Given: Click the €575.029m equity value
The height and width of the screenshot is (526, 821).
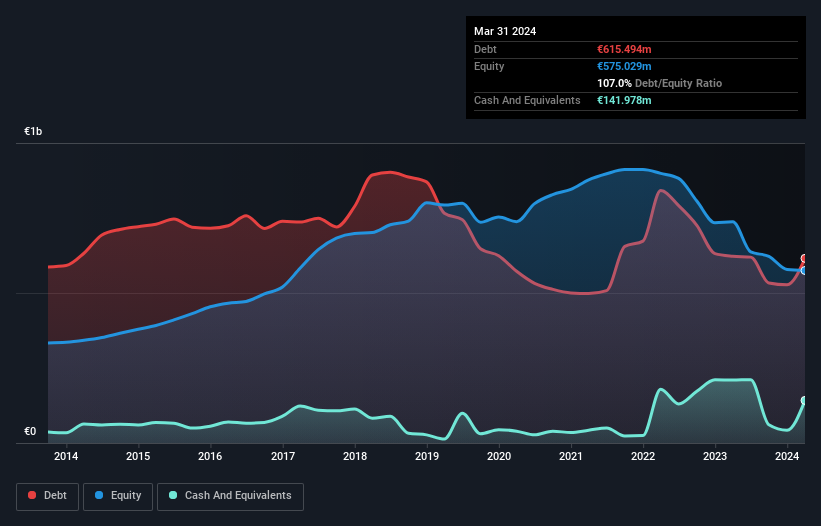Looking at the screenshot, I should point(624,66).
